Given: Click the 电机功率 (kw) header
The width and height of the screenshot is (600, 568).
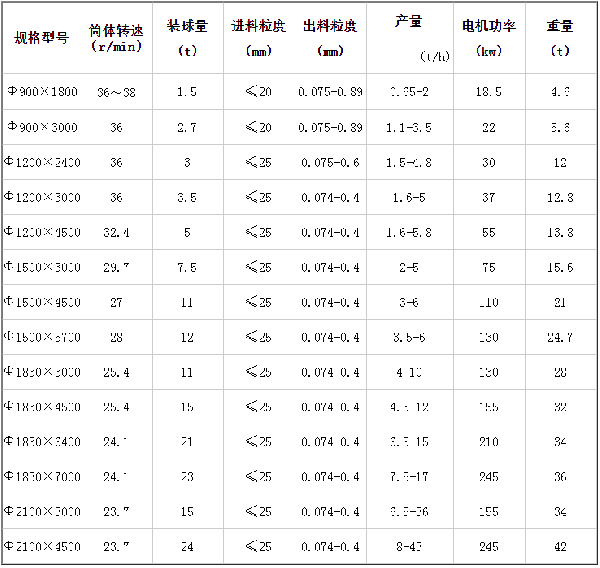Looking at the screenshot, I should (489, 38).
